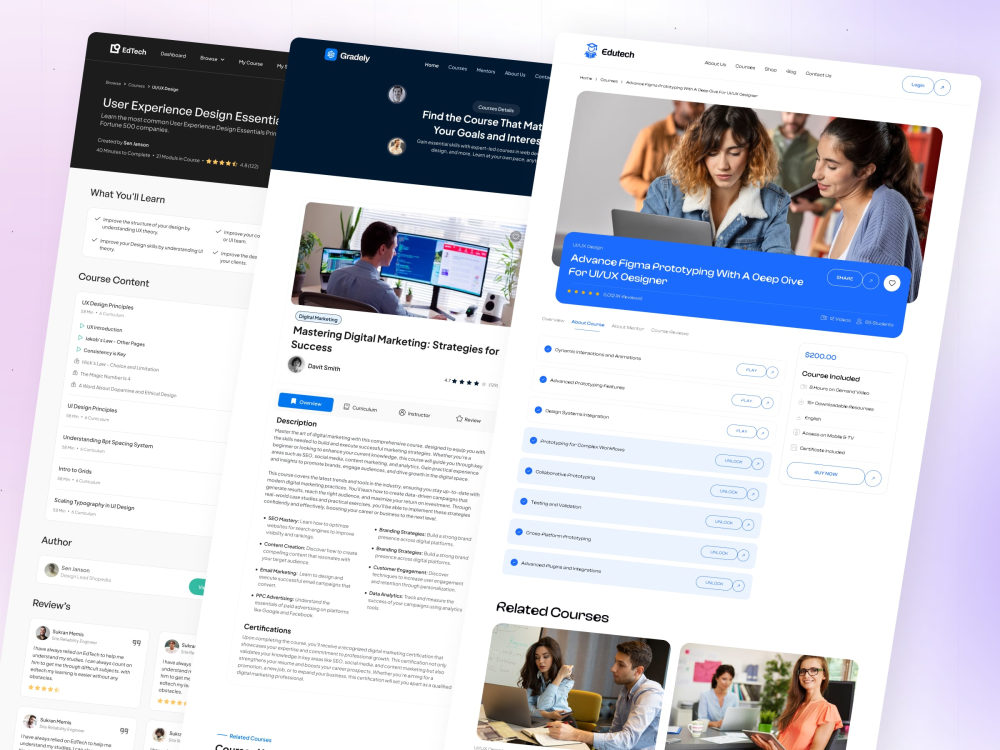Switch to About Course tab in Edutech
This screenshot has height=750, width=1000.
coord(587,323)
